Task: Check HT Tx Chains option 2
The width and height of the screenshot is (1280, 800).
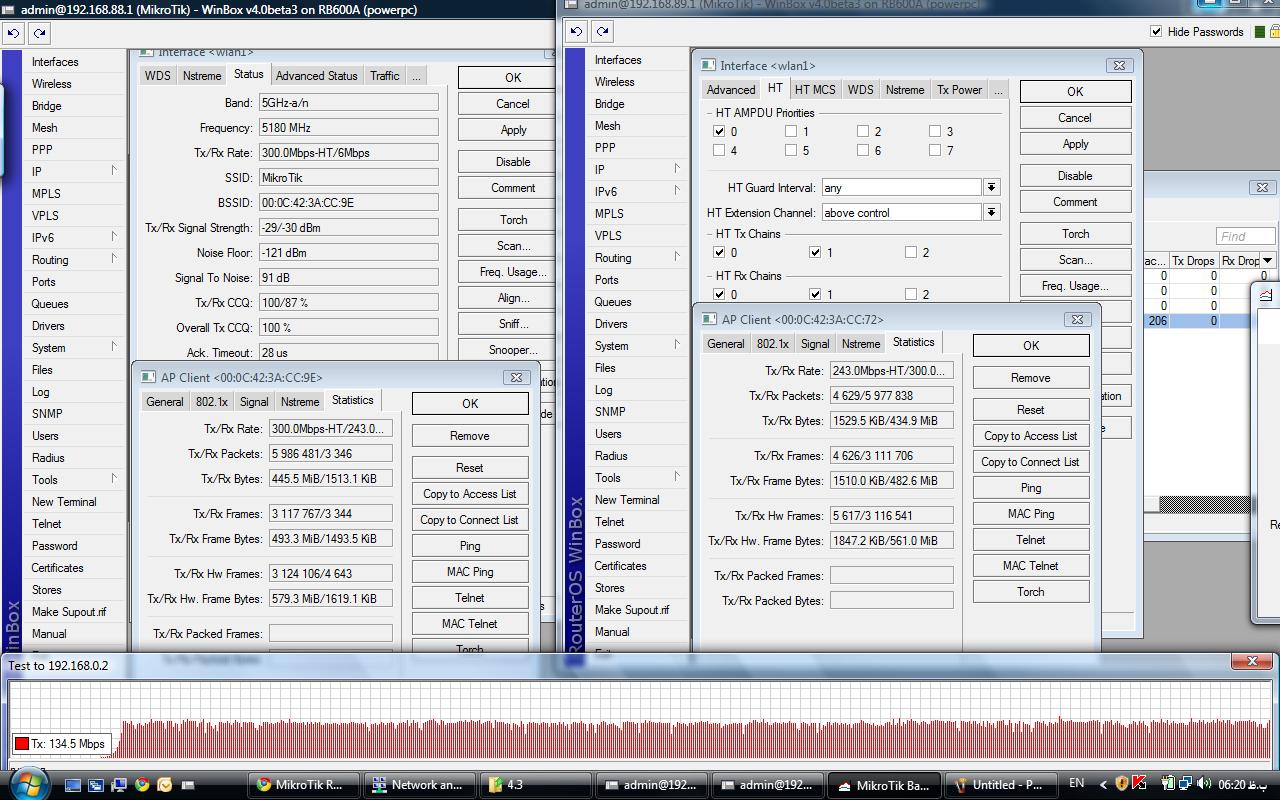Action: (911, 252)
